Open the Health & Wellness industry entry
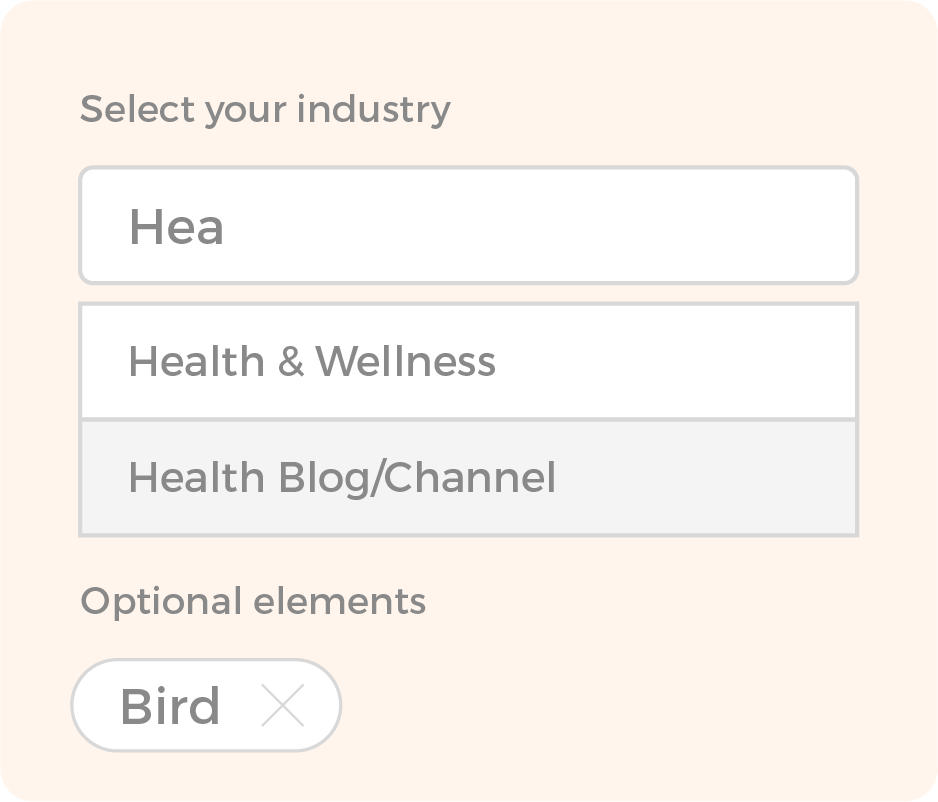938x802 pixels. tap(312, 361)
